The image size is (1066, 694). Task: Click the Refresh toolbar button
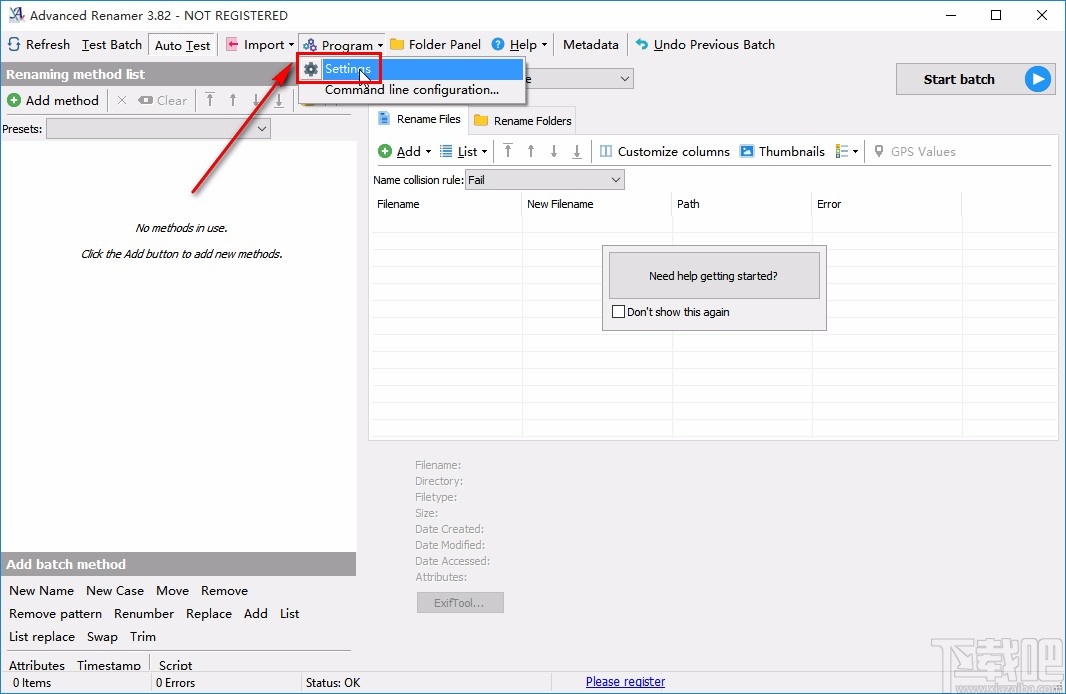click(39, 45)
